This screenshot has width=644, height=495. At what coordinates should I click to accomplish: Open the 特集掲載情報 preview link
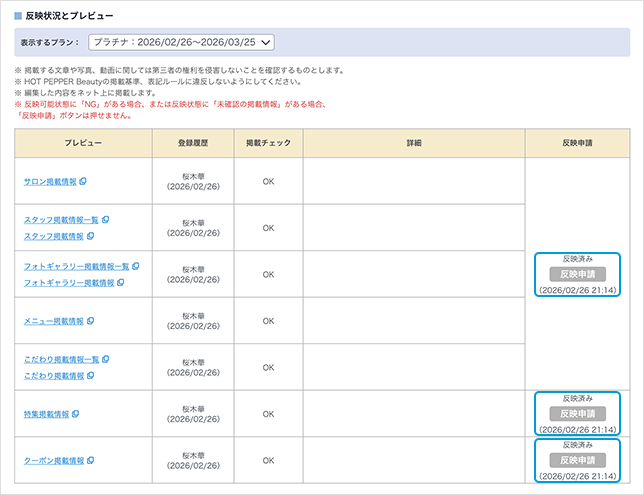tap(46, 414)
